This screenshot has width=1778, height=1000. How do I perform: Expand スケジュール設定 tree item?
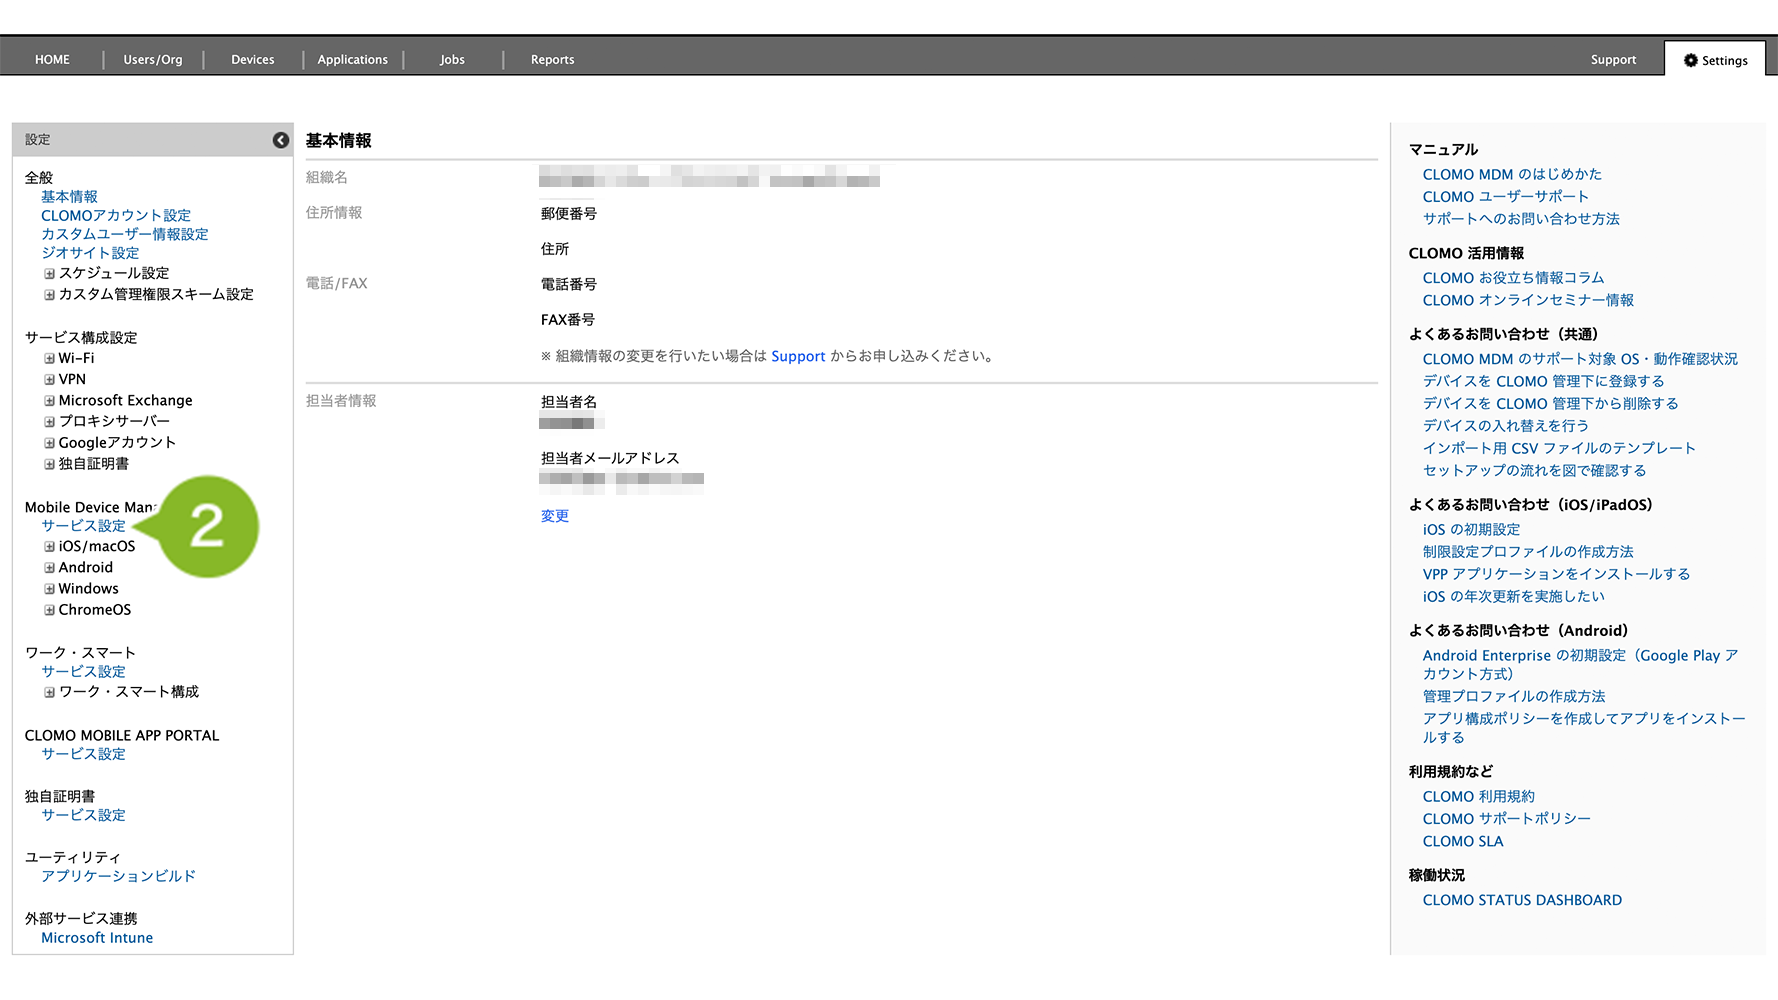49,274
